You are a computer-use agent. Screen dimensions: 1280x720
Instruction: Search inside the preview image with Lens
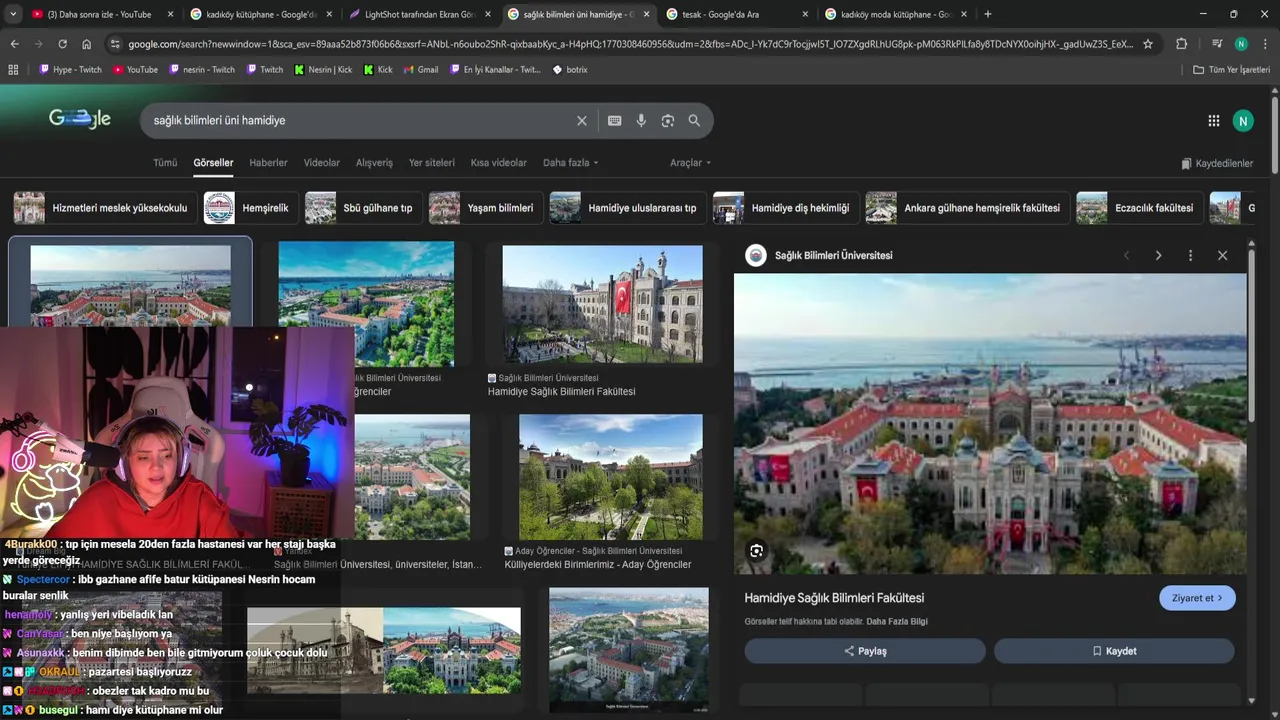[757, 551]
